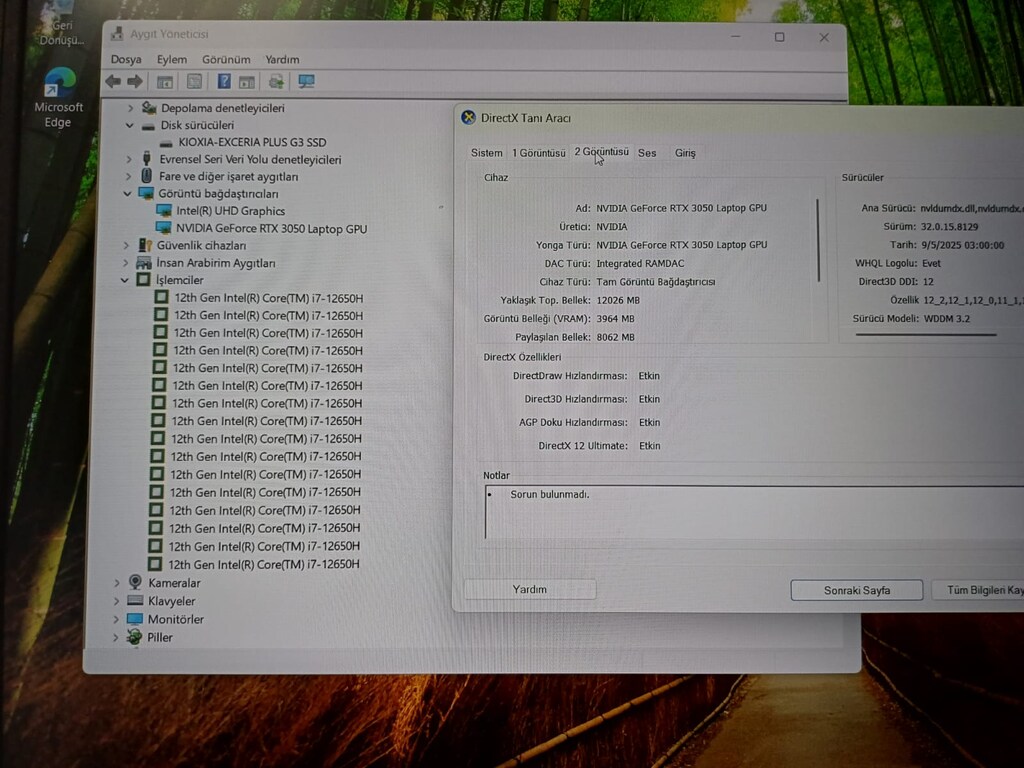Open the Görünüm menu
This screenshot has height=768, width=1024.
[226, 59]
